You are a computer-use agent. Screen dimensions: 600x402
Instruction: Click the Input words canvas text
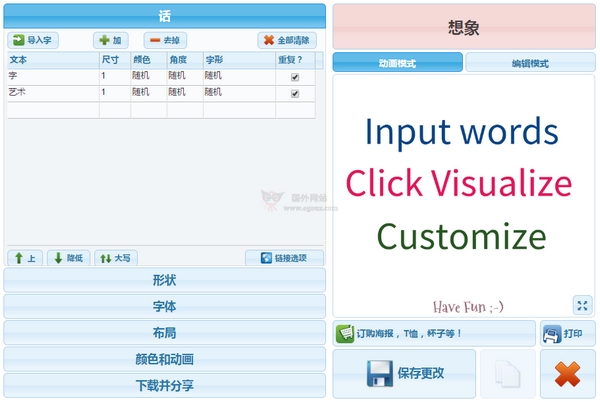[462, 133]
